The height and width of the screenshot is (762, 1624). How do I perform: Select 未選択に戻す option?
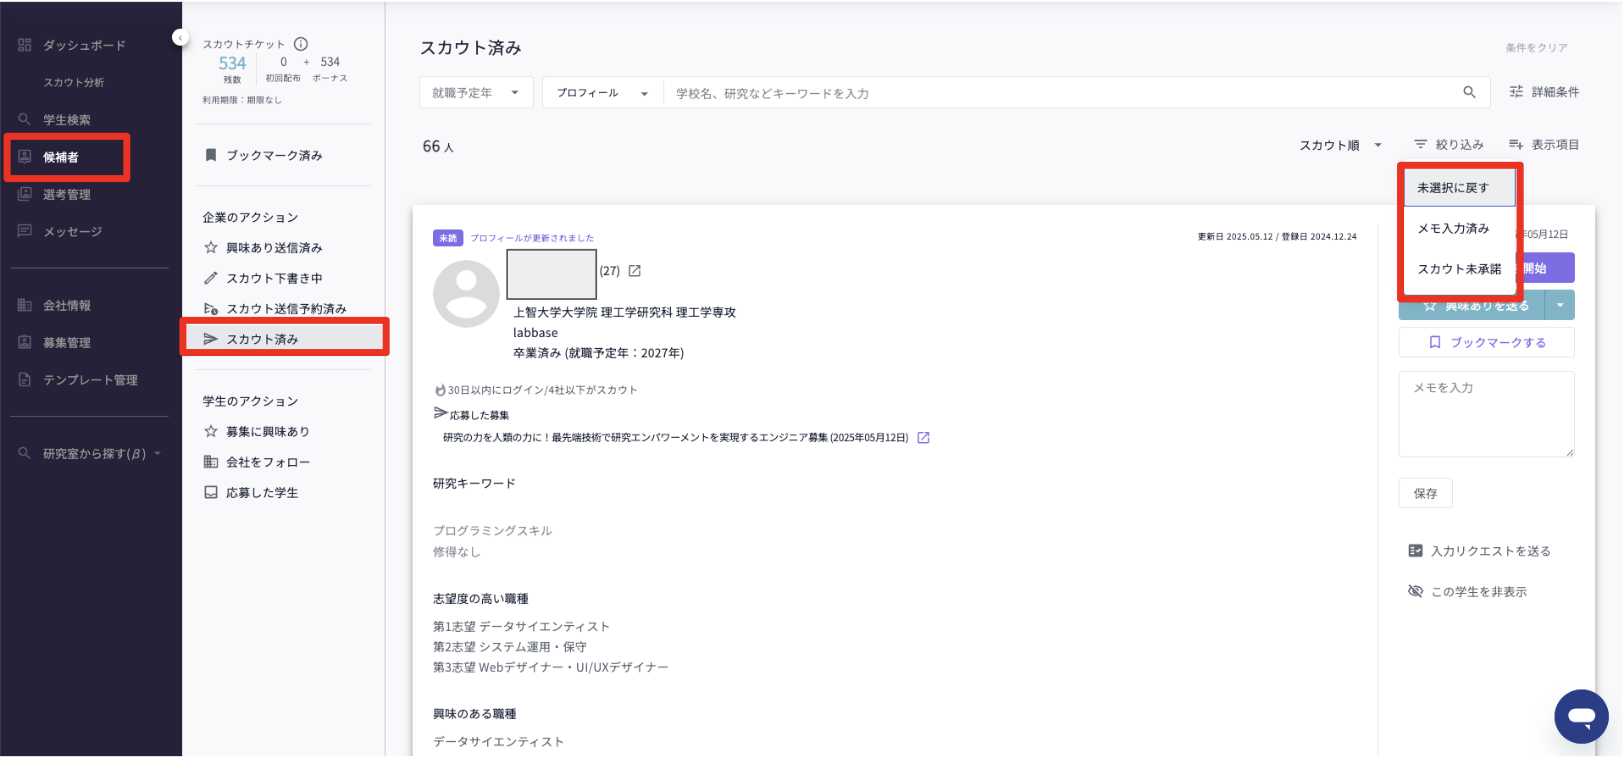click(1460, 188)
